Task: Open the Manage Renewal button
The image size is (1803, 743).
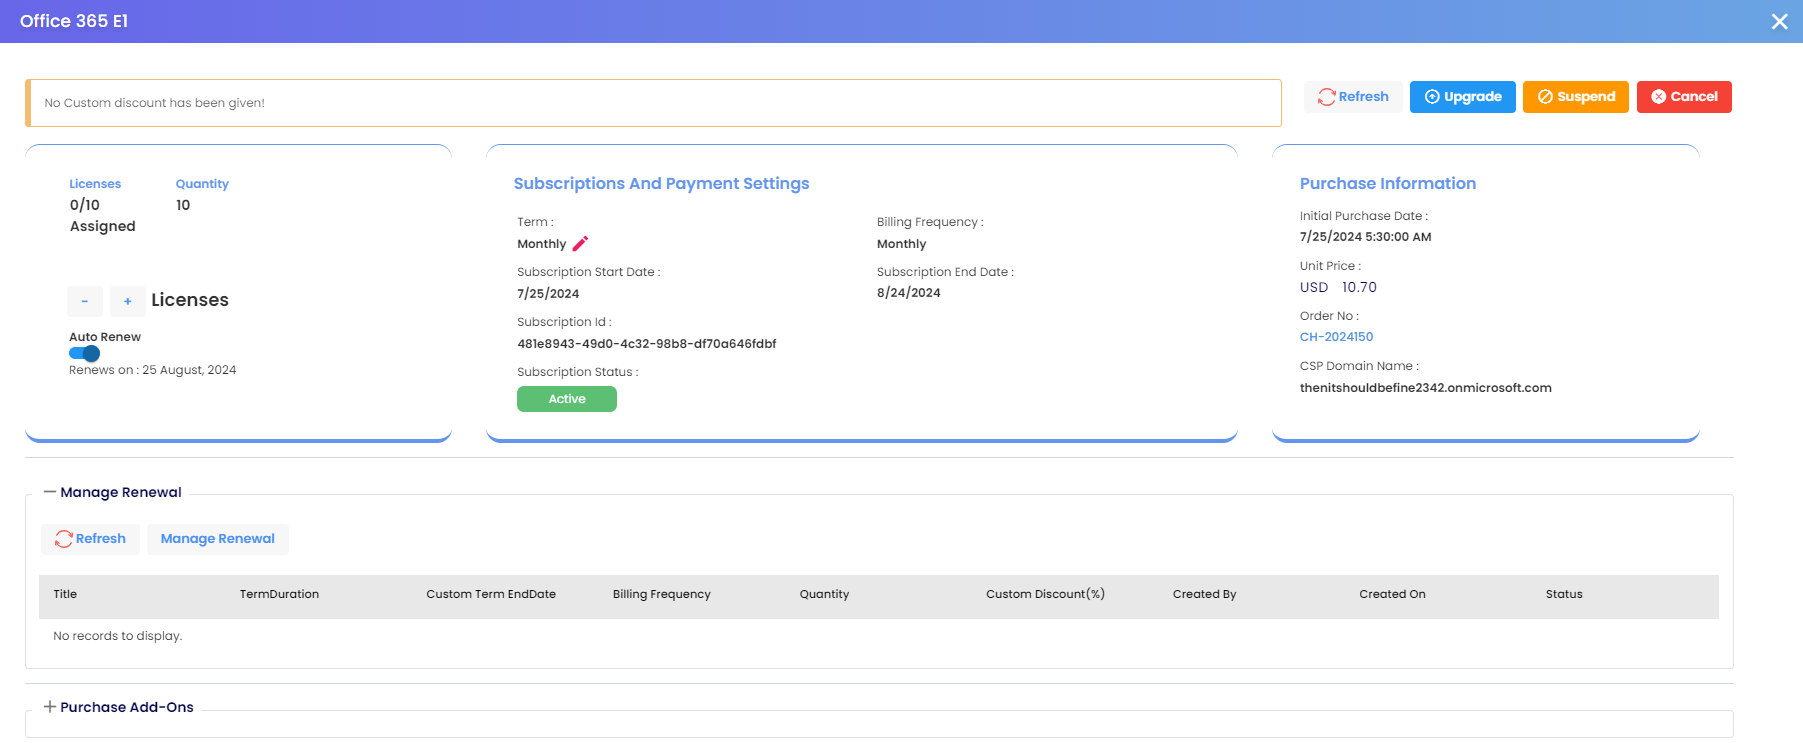Action: (218, 539)
